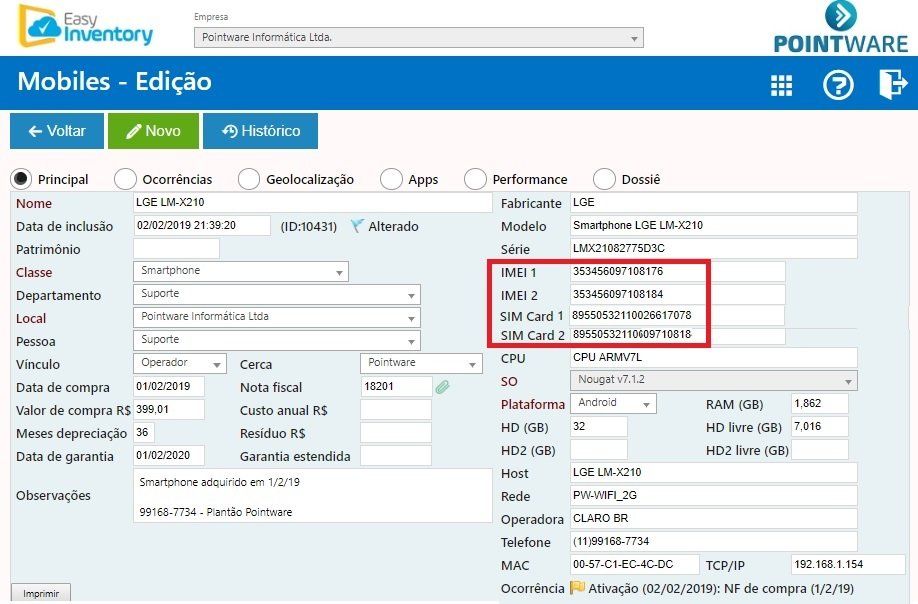
Task: Click the (ID:10431) text
Action: click(x=309, y=226)
